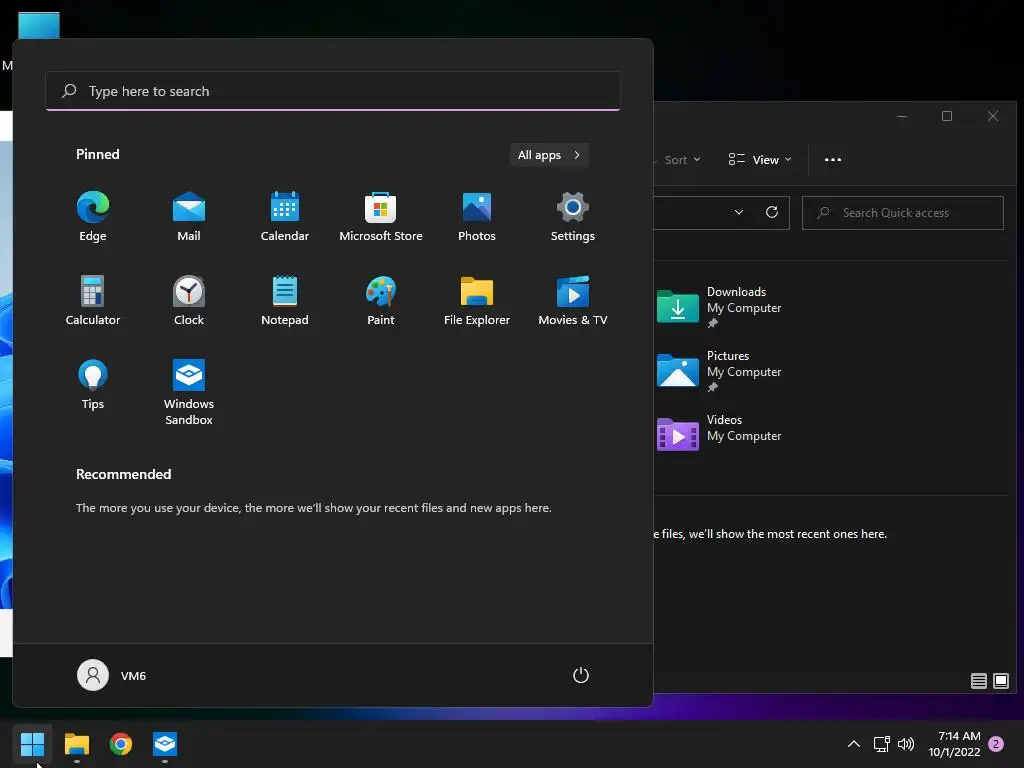Click the Pinned heading text
The height and width of the screenshot is (768, 1024).
pyautogui.click(x=98, y=154)
